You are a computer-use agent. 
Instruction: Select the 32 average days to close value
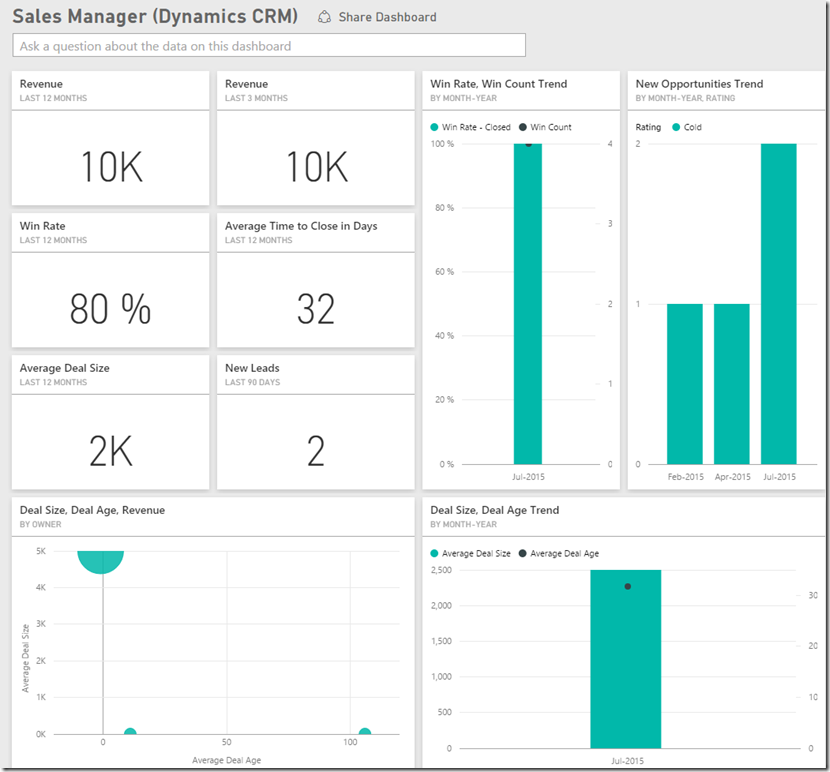(x=315, y=309)
